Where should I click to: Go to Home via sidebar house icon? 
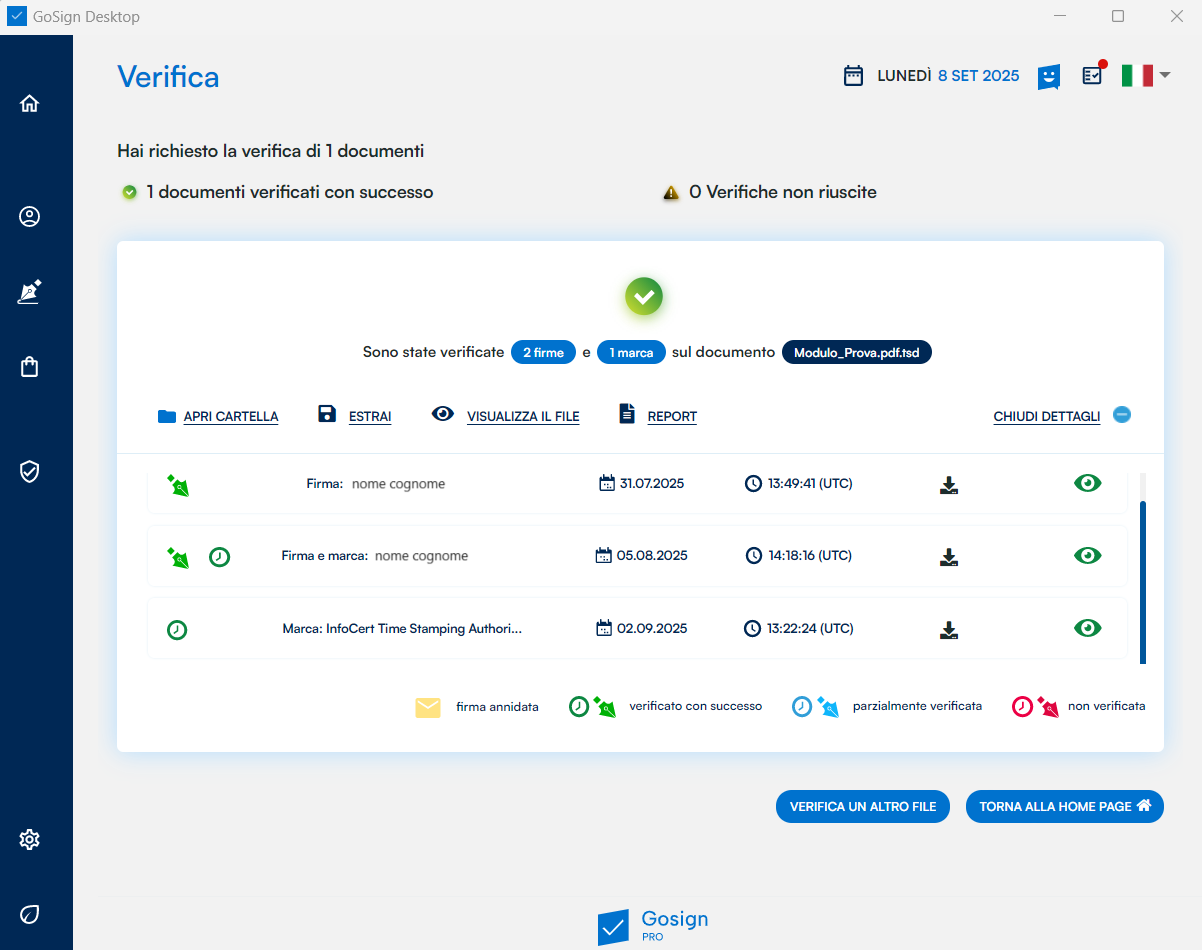[x=30, y=103]
